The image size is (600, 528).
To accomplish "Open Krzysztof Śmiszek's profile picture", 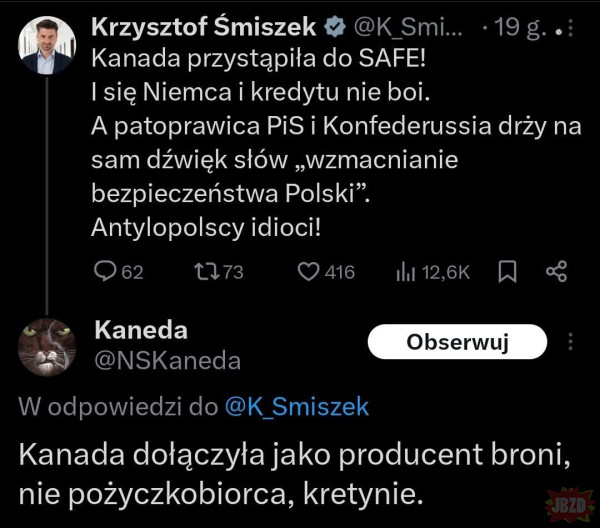I will pyautogui.click(x=47, y=45).
